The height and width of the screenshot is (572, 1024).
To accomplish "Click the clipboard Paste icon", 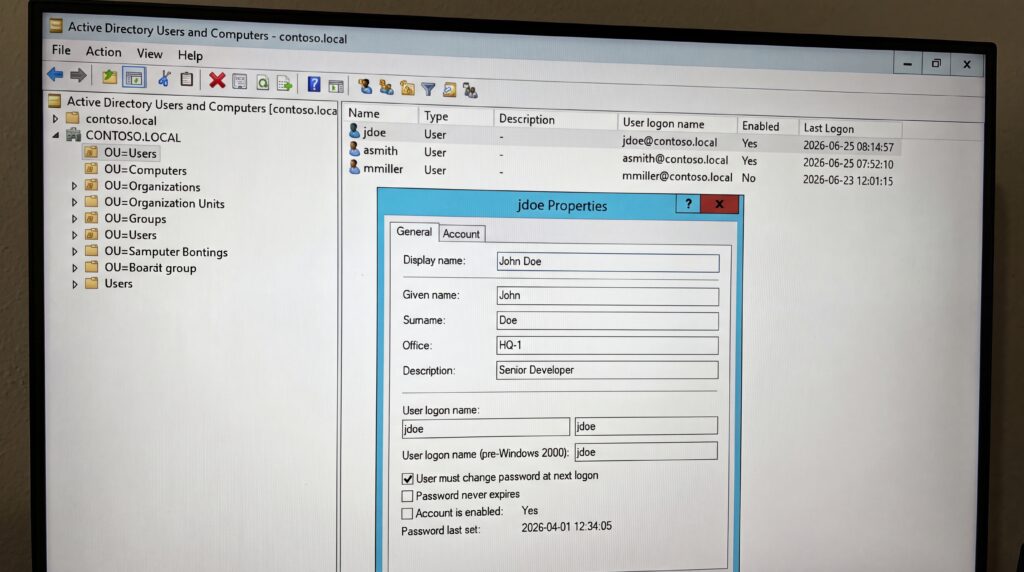I will pyautogui.click(x=187, y=80).
